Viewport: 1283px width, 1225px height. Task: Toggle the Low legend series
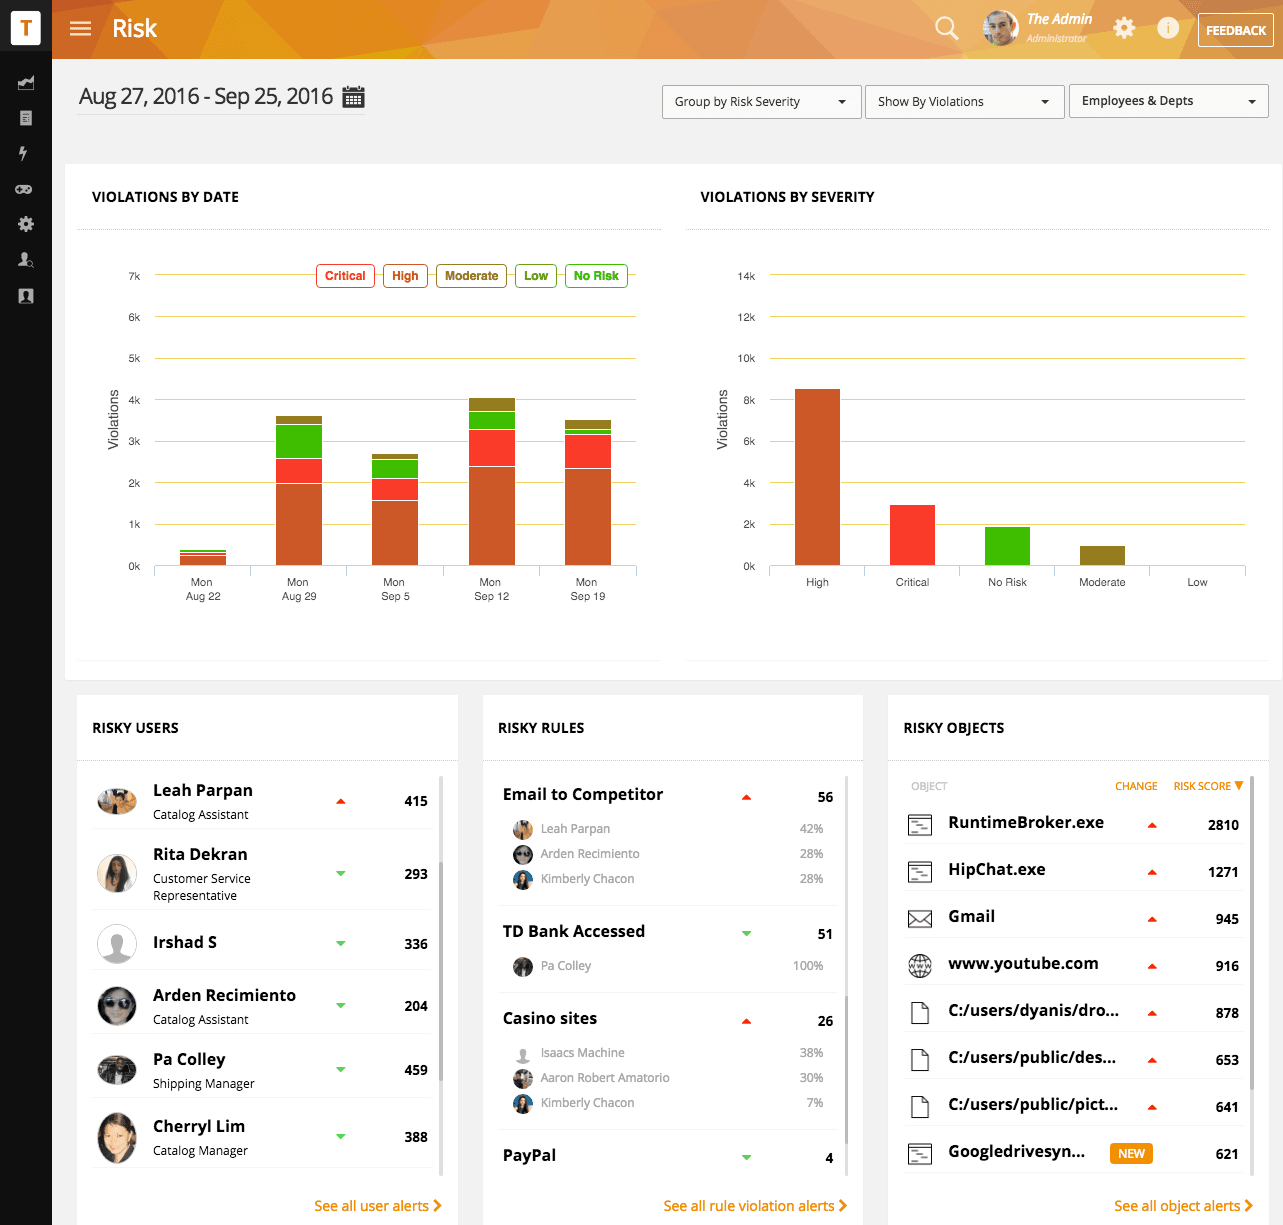[536, 276]
